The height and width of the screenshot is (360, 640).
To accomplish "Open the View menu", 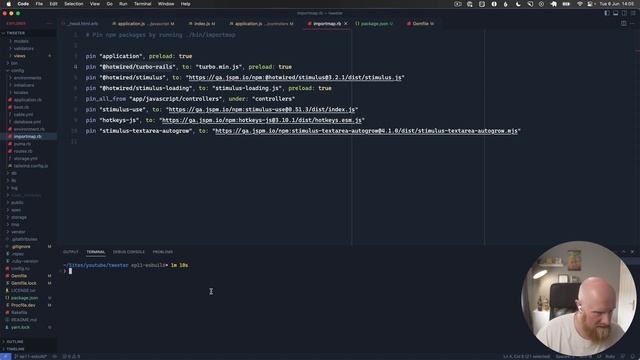I will click(x=95, y=4).
